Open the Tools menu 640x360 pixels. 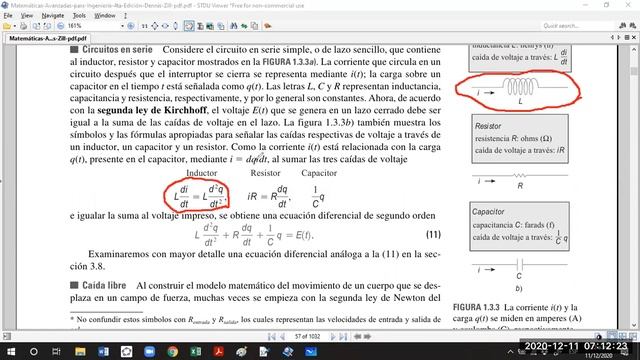coord(79,16)
